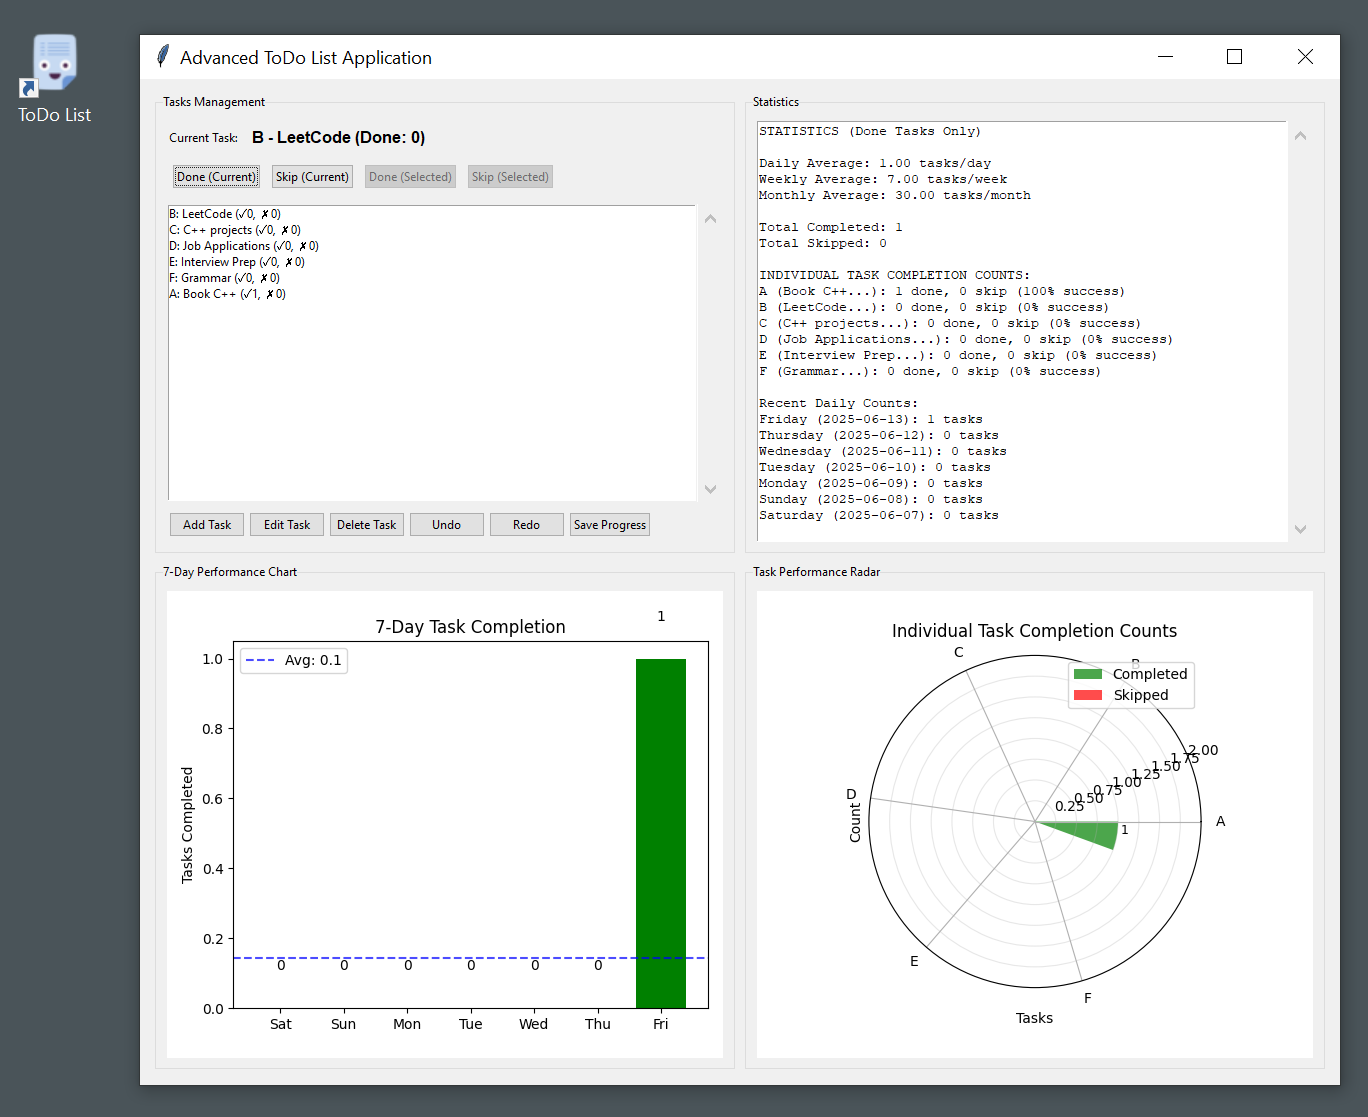Click the dashed average line in the chart
The height and width of the screenshot is (1117, 1368).
point(450,957)
